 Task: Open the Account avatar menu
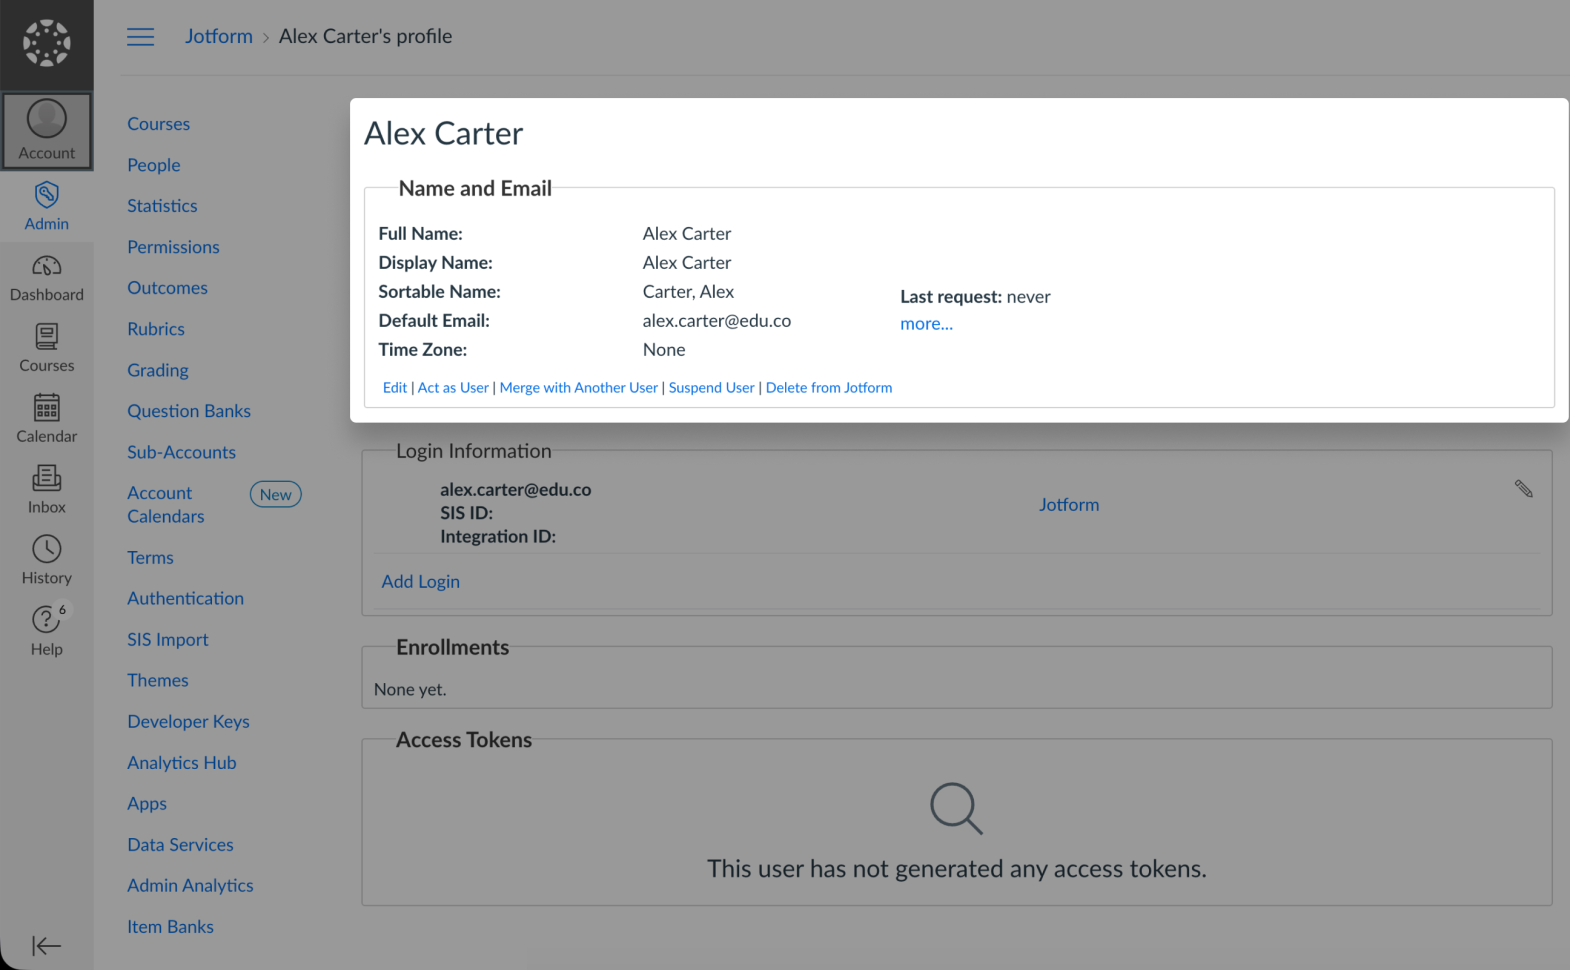[x=47, y=131]
